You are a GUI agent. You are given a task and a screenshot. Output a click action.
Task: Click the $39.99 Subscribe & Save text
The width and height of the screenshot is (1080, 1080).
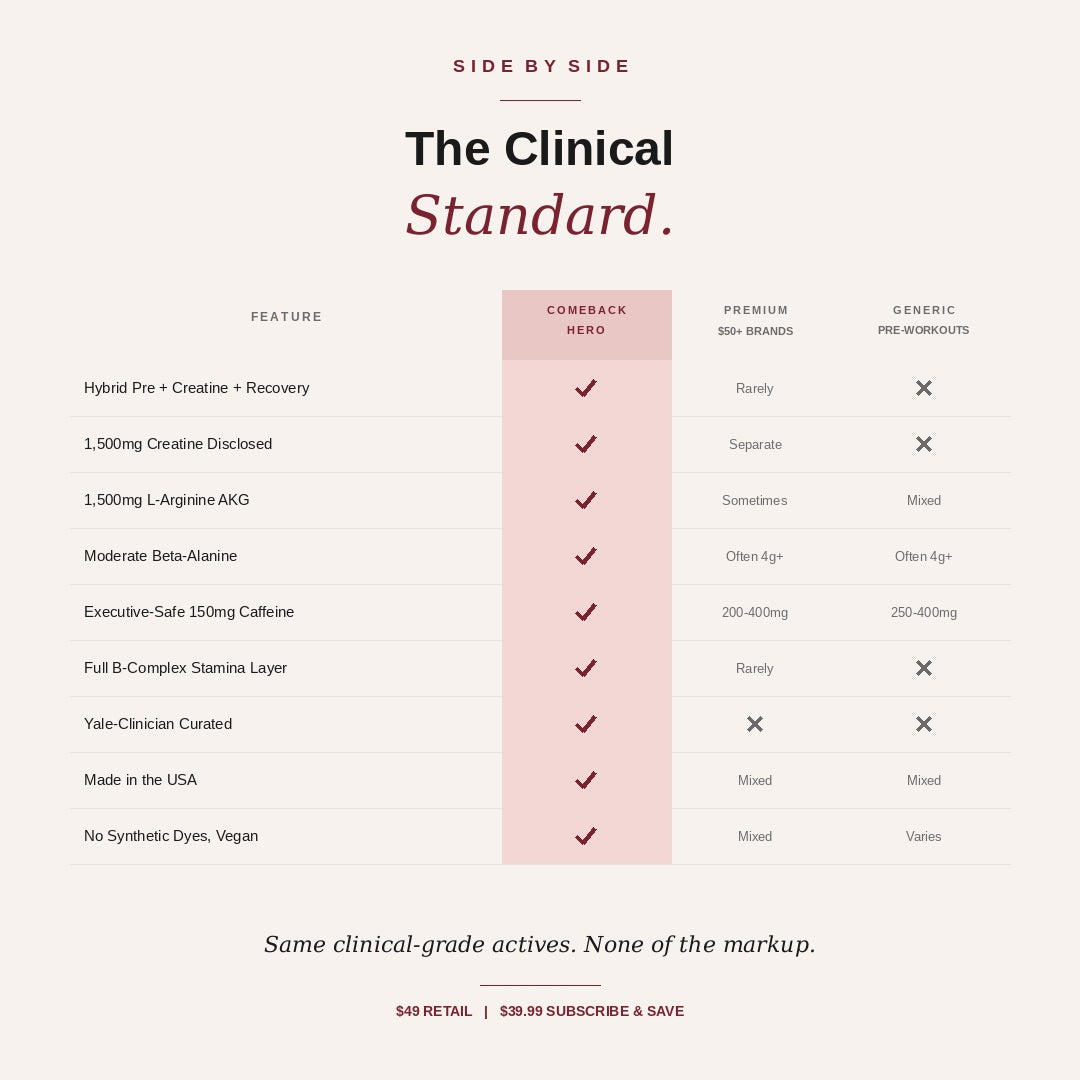click(x=592, y=1011)
